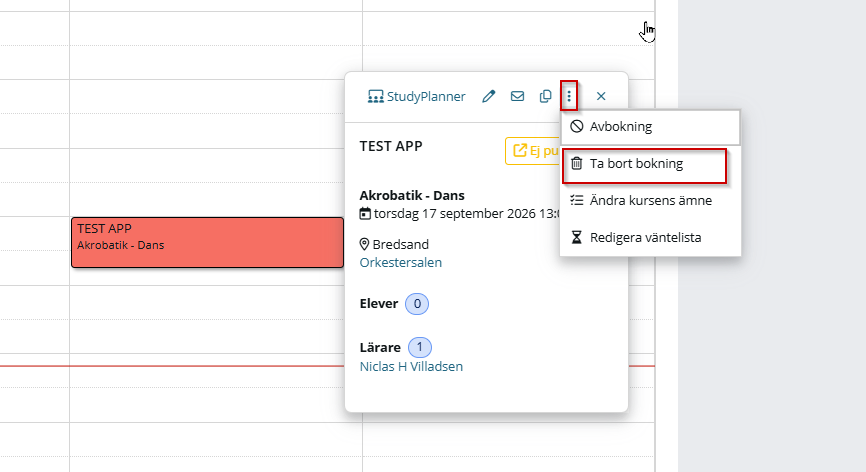Click the hourglass waiting list icon
The height and width of the screenshot is (472, 866).
[577, 237]
